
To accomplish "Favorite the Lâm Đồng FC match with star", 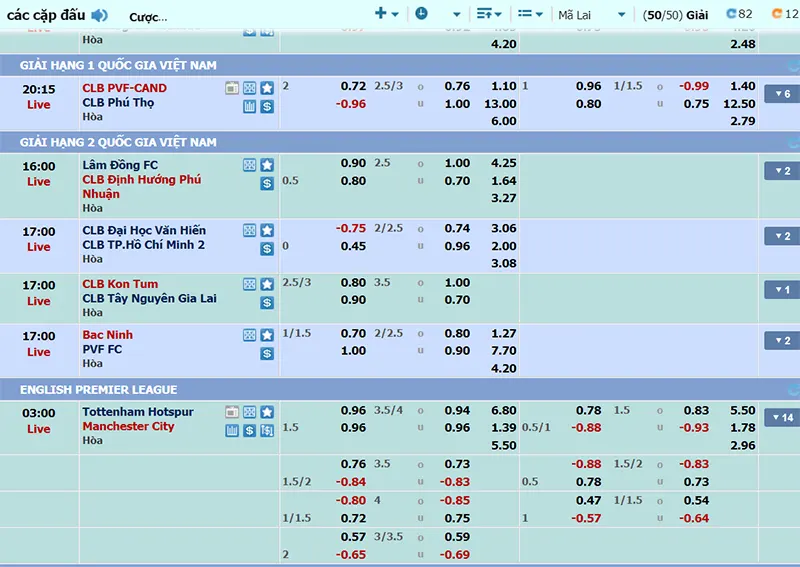I will (267, 165).
